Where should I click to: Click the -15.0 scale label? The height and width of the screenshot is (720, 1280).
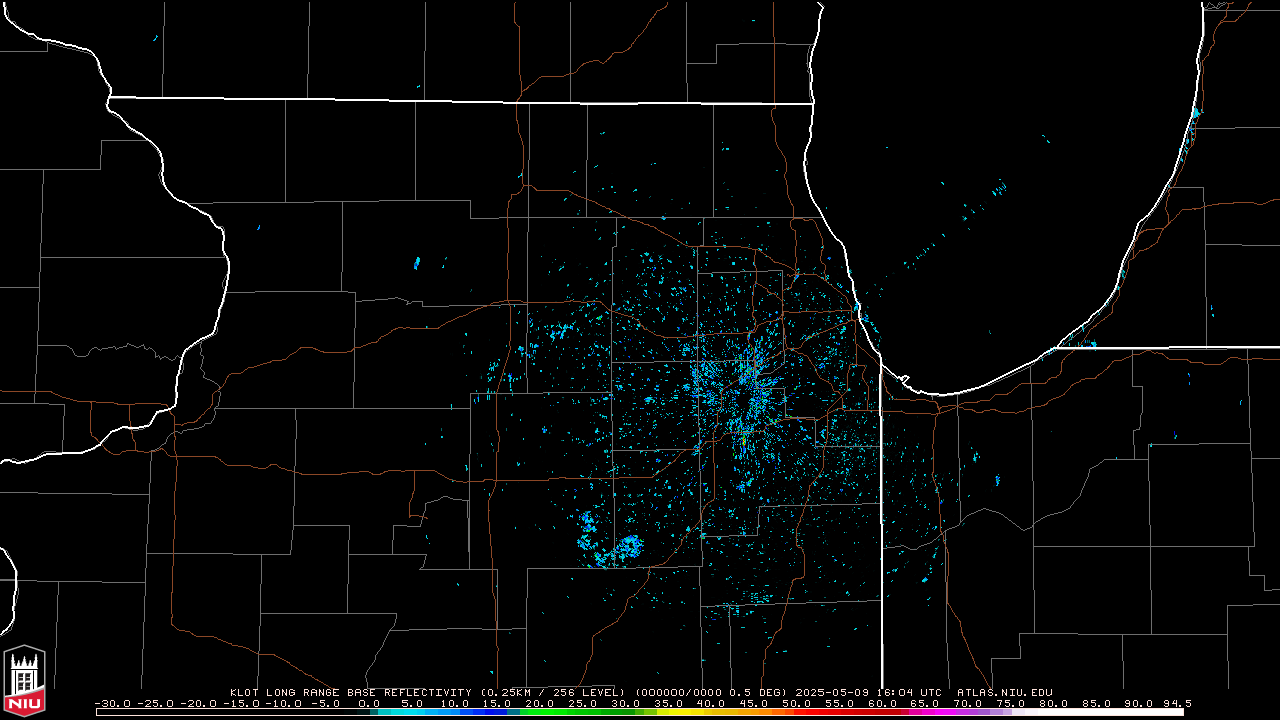coord(241,703)
